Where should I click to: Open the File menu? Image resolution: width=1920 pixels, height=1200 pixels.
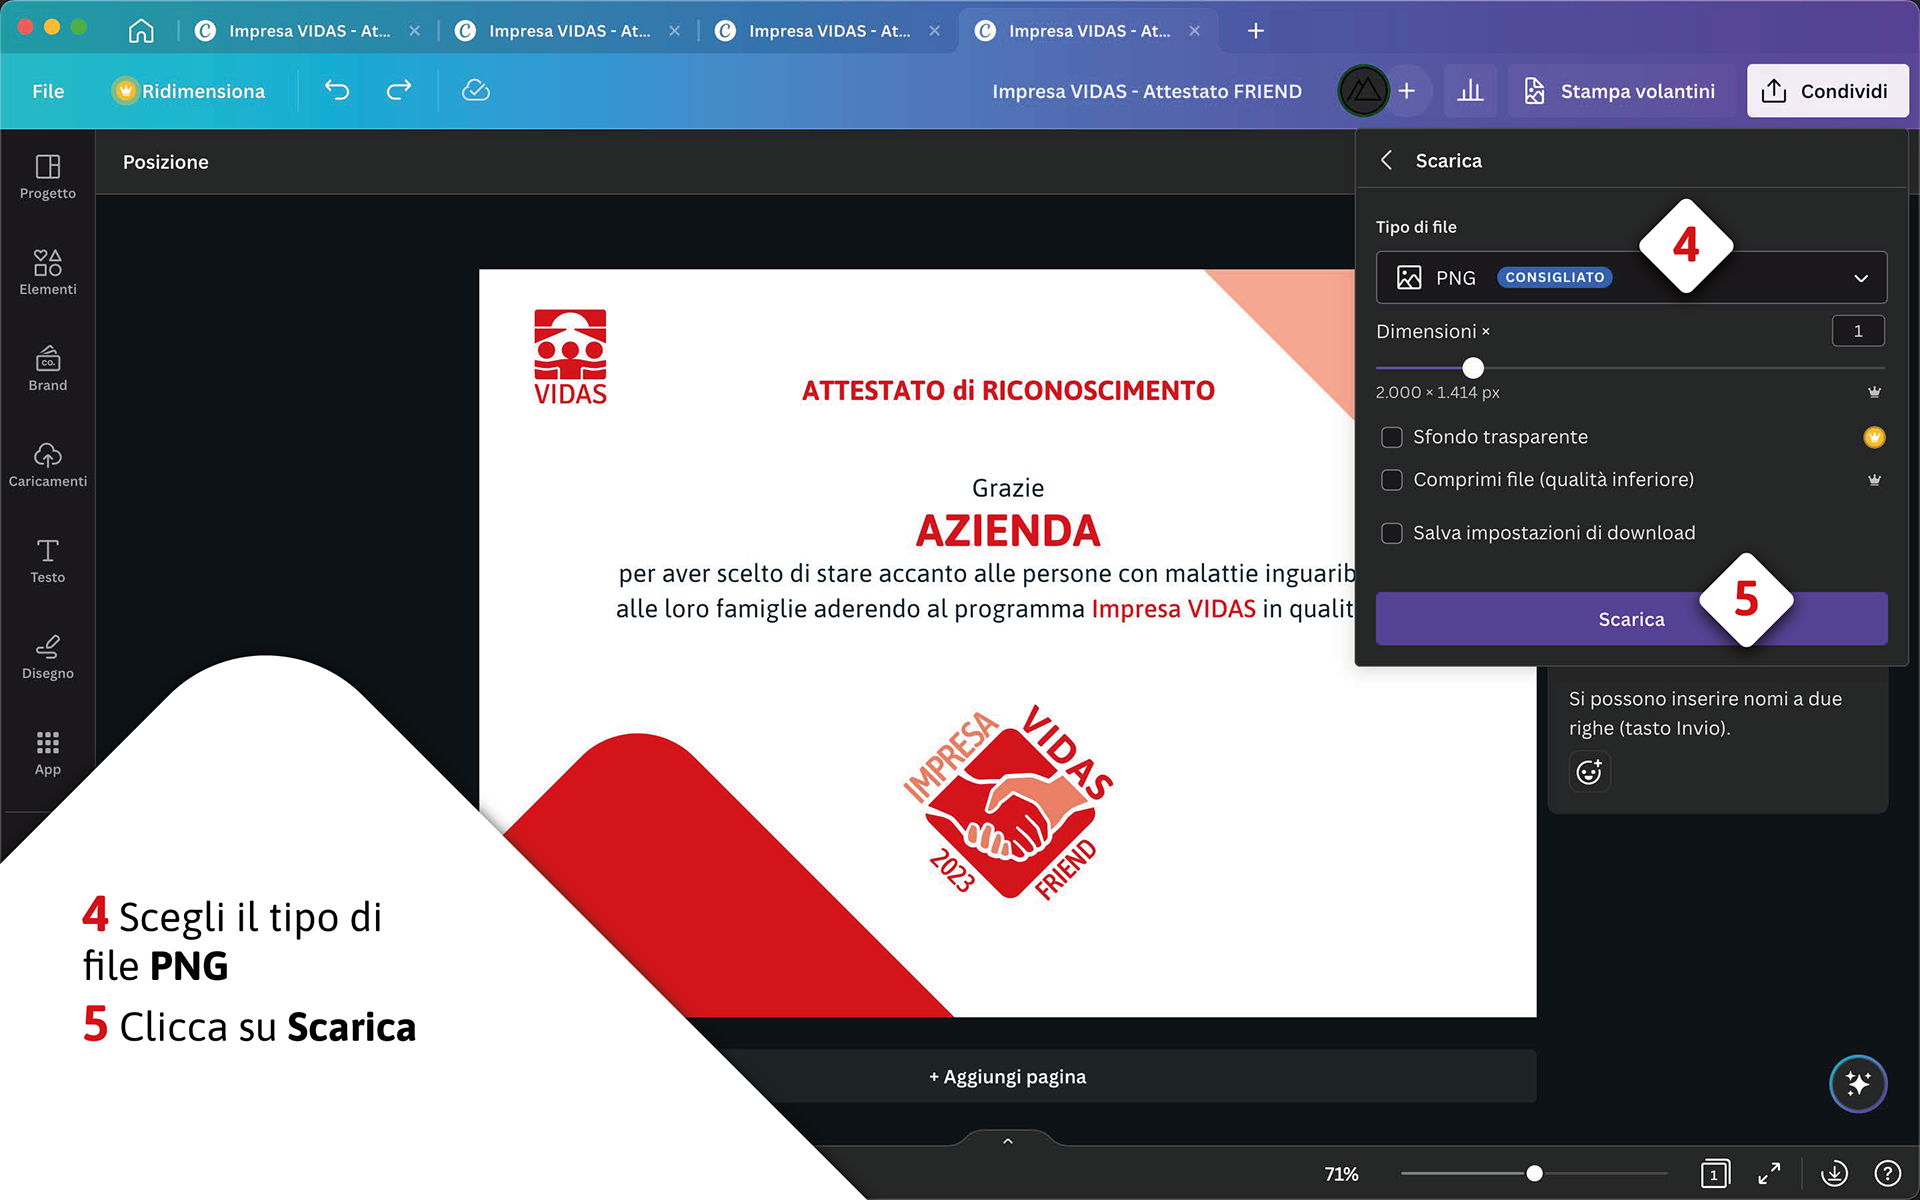(48, 91)
